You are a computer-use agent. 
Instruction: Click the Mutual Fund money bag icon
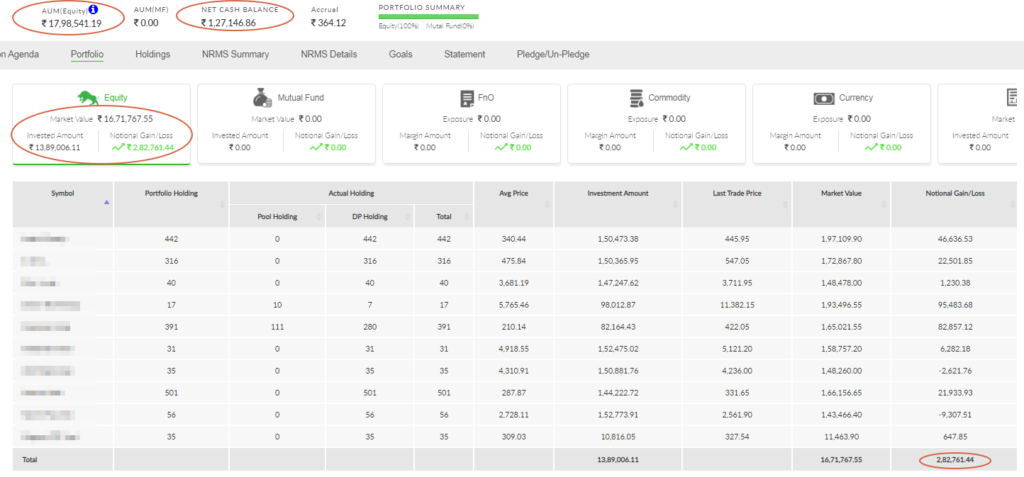click(263, 98)
